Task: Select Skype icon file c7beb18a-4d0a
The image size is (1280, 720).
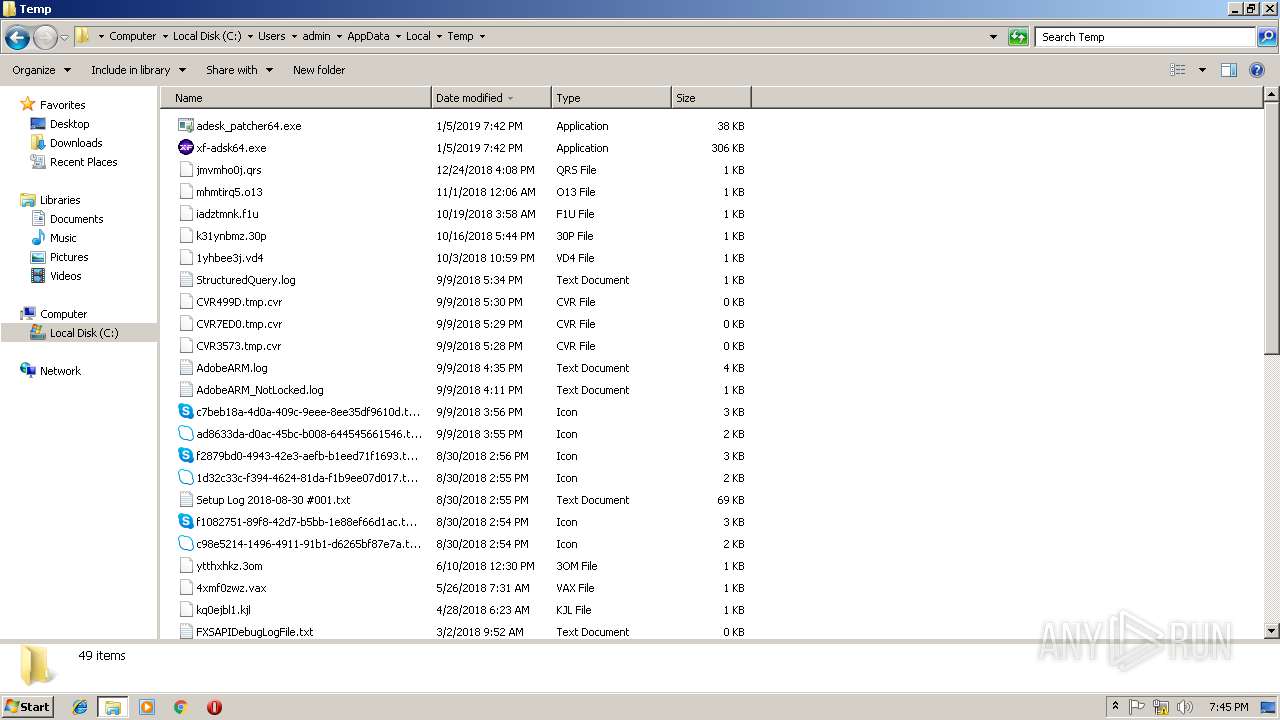Action: coord(185,412)
